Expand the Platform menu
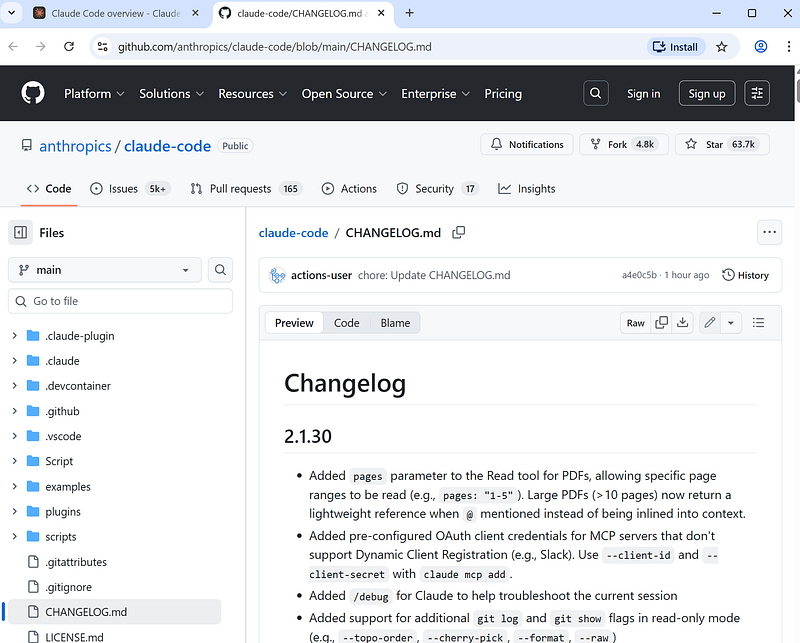 coord(94,94)
